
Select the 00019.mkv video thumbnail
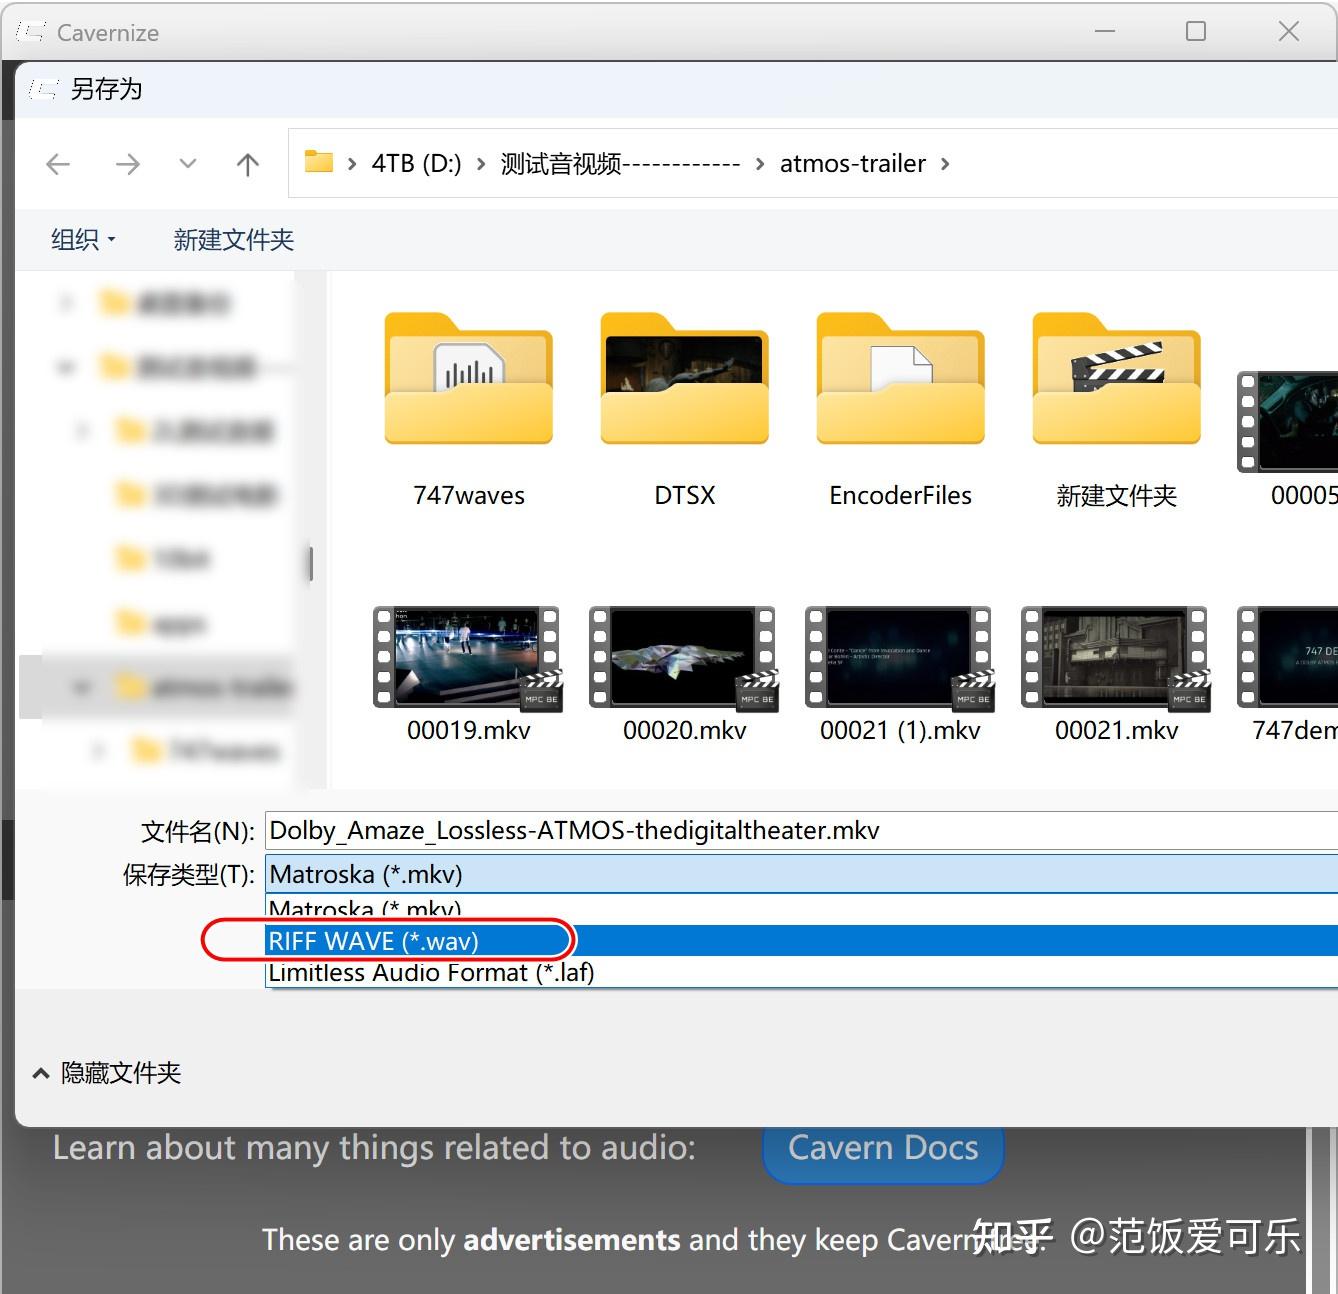[x=466, y=658]
